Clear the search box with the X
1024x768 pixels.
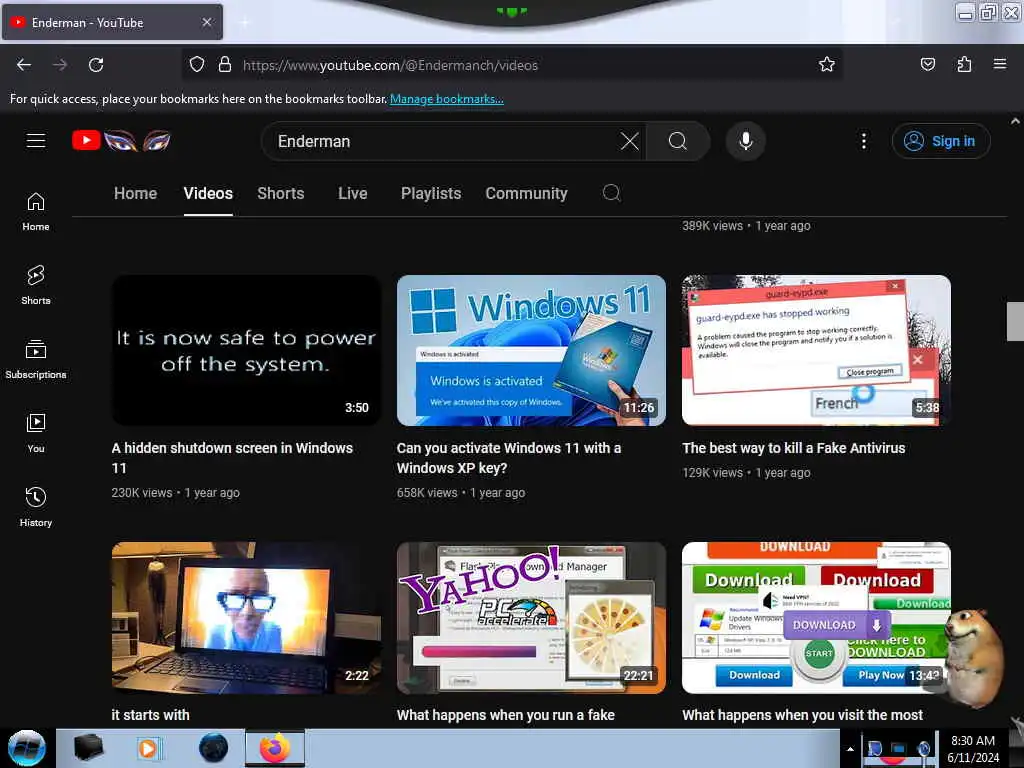coord(630,141)
